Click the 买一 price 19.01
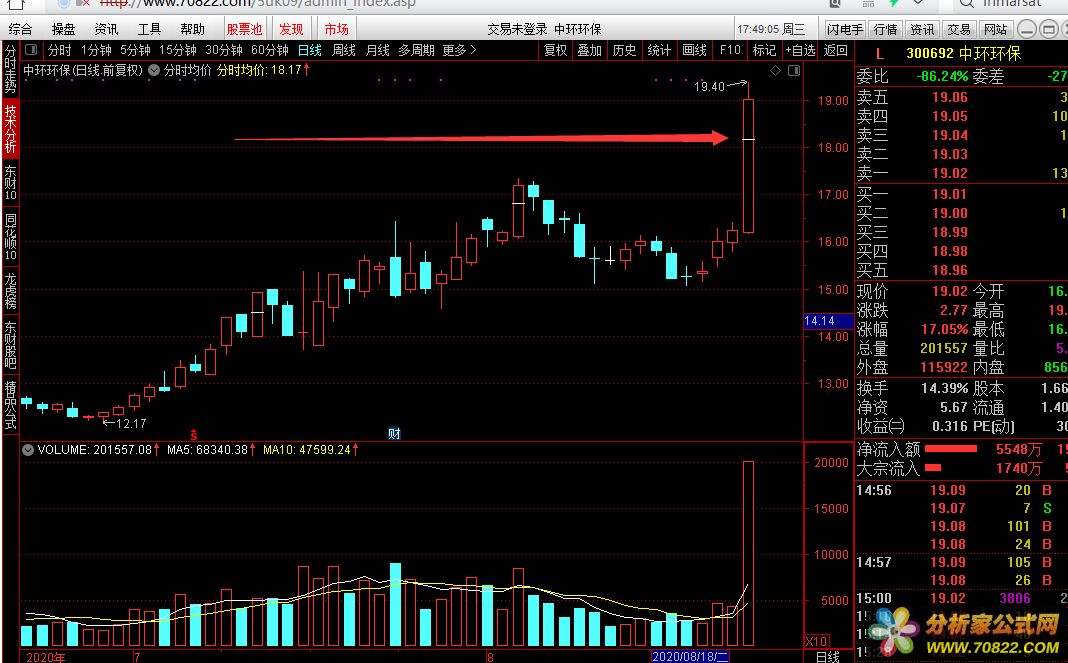 point(949,194)
